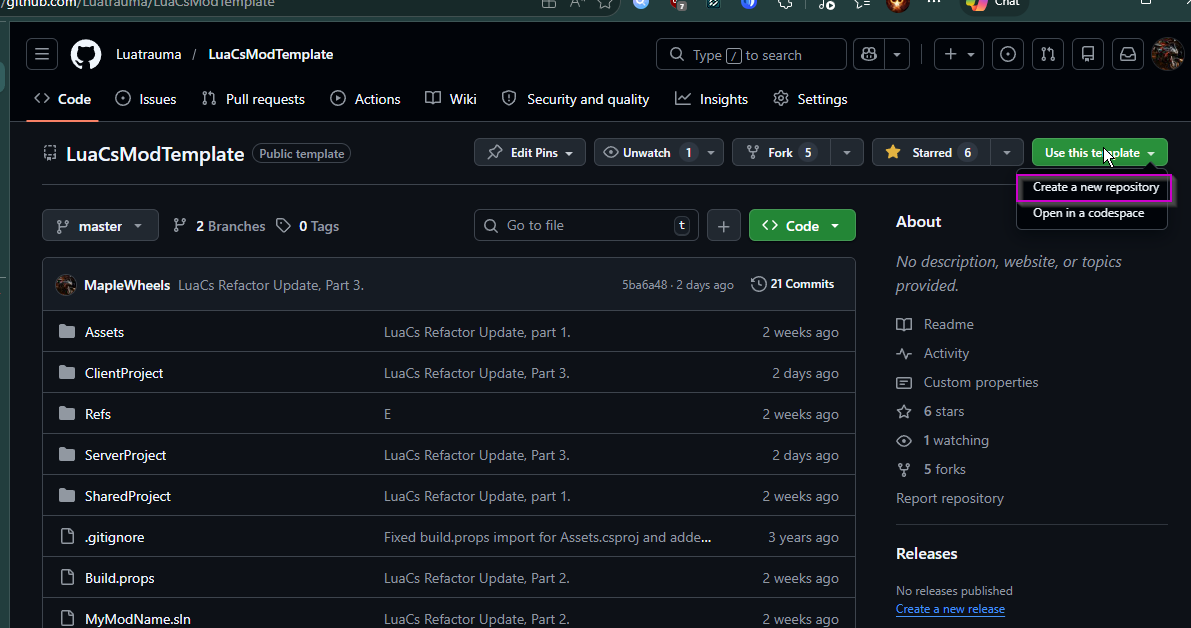The width and height of the screenshot is (1191, 628).
Task: Click the .gitignore file icon
Action: [x=67, y=537]
